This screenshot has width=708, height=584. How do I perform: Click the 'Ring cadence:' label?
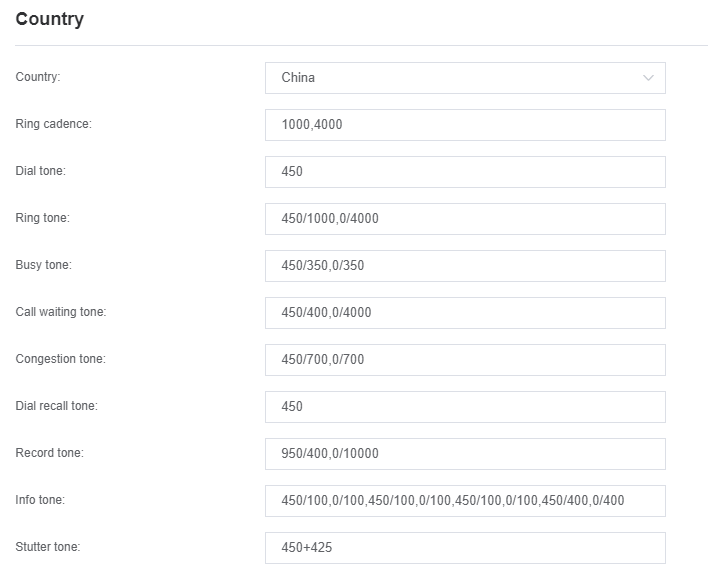(53, 124)
